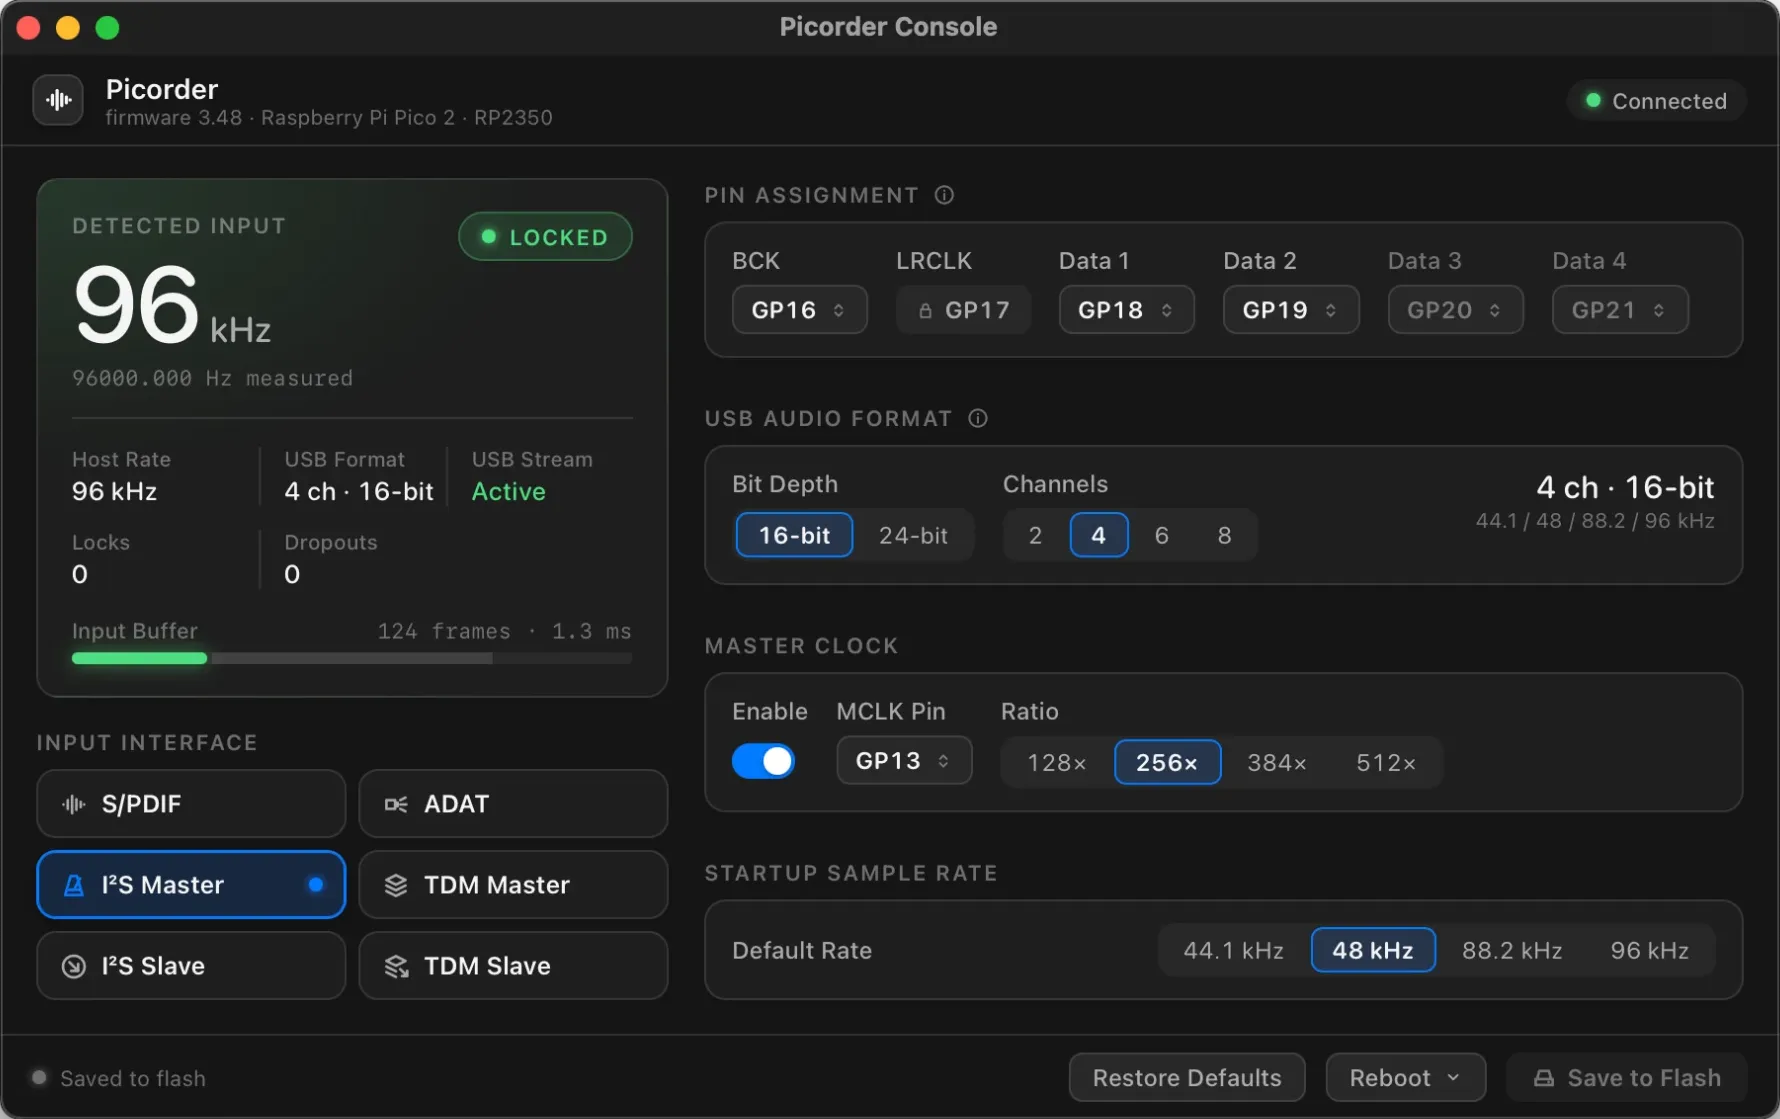
Task: Click the Picorder Console window title
Action: tap(888, 27)
